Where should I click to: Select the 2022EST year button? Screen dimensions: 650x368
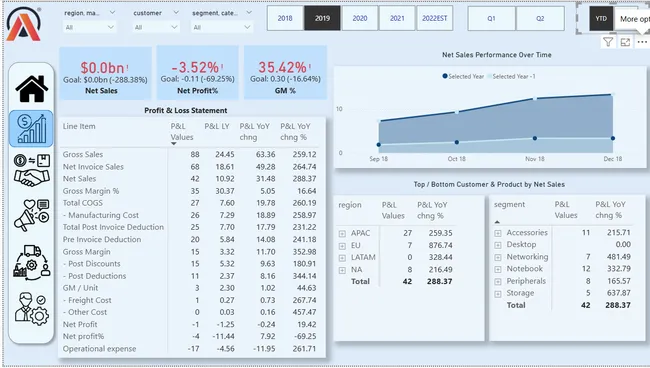(x=435, y=18)
